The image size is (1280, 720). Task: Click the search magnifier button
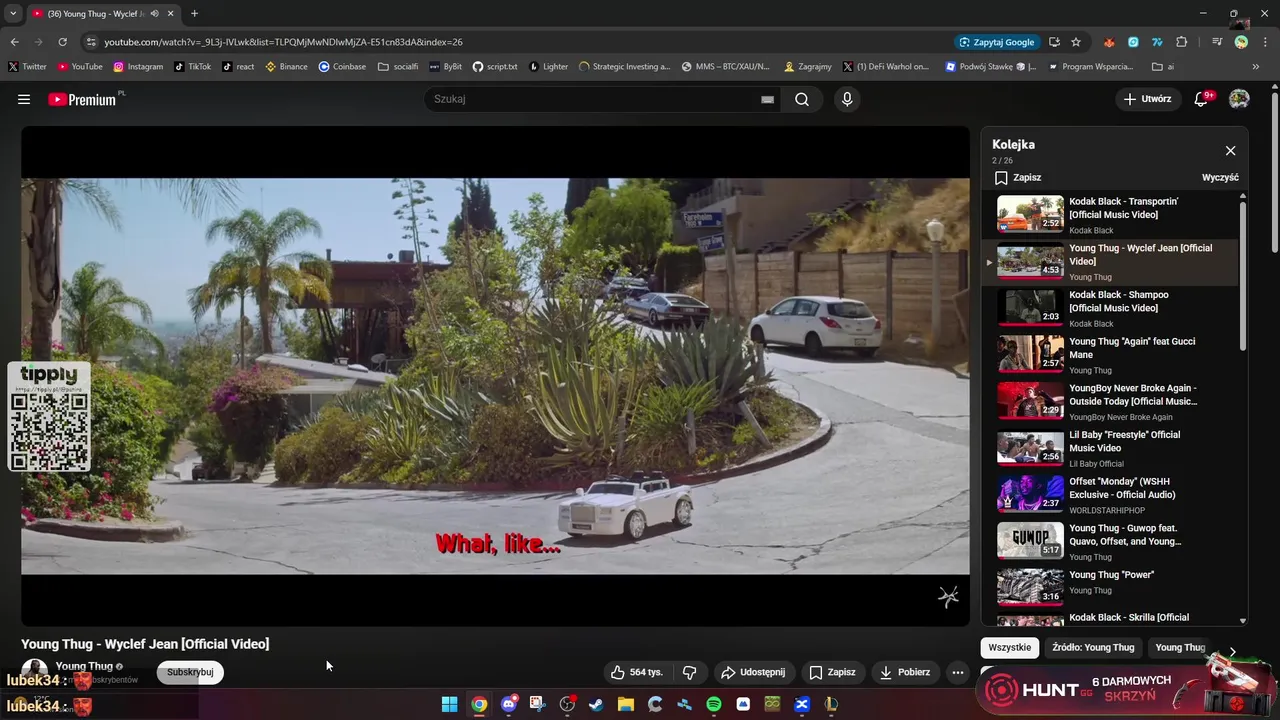802,99
